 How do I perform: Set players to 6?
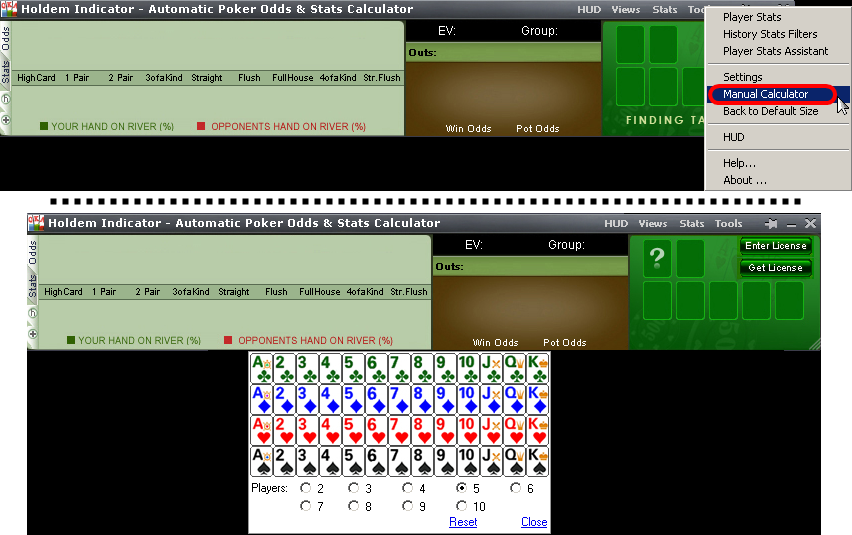pos(515,488)
